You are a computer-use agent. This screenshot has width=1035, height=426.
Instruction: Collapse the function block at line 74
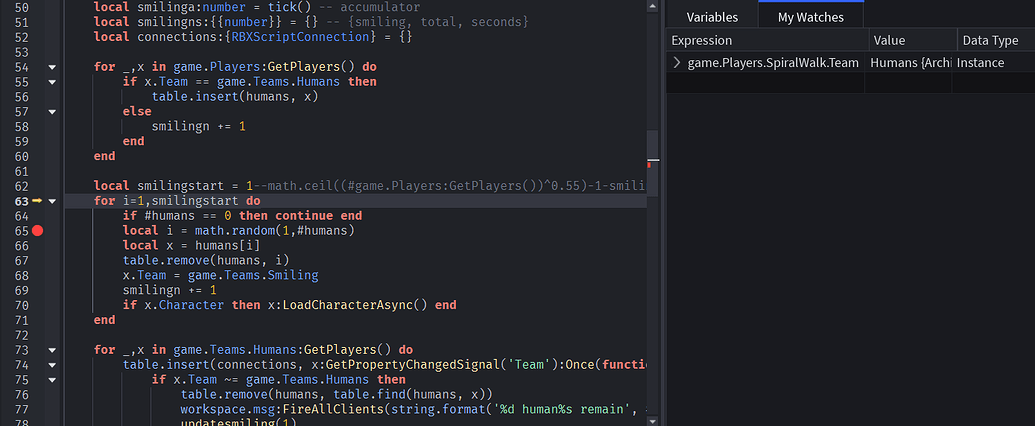pyautogui.click(x=52, y=365)
